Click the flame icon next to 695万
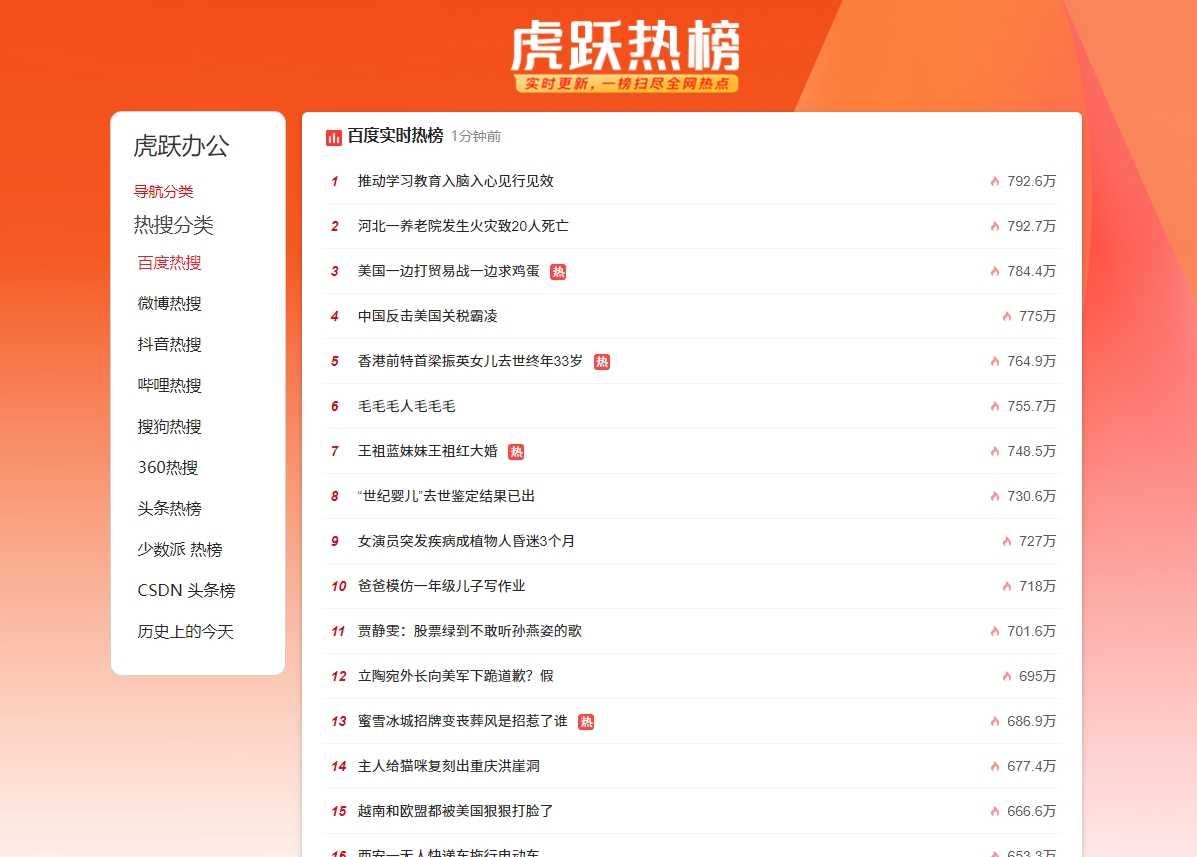The image size is (1197, 857). click(x=1007, y=677)
